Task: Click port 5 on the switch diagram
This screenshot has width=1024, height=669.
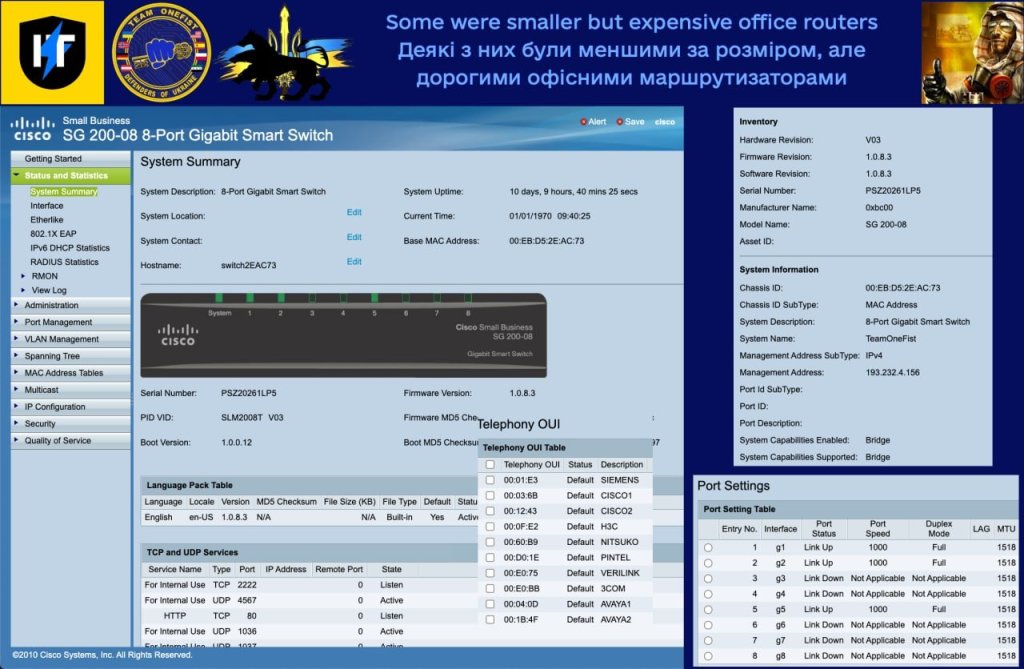Action: (374, 298)
